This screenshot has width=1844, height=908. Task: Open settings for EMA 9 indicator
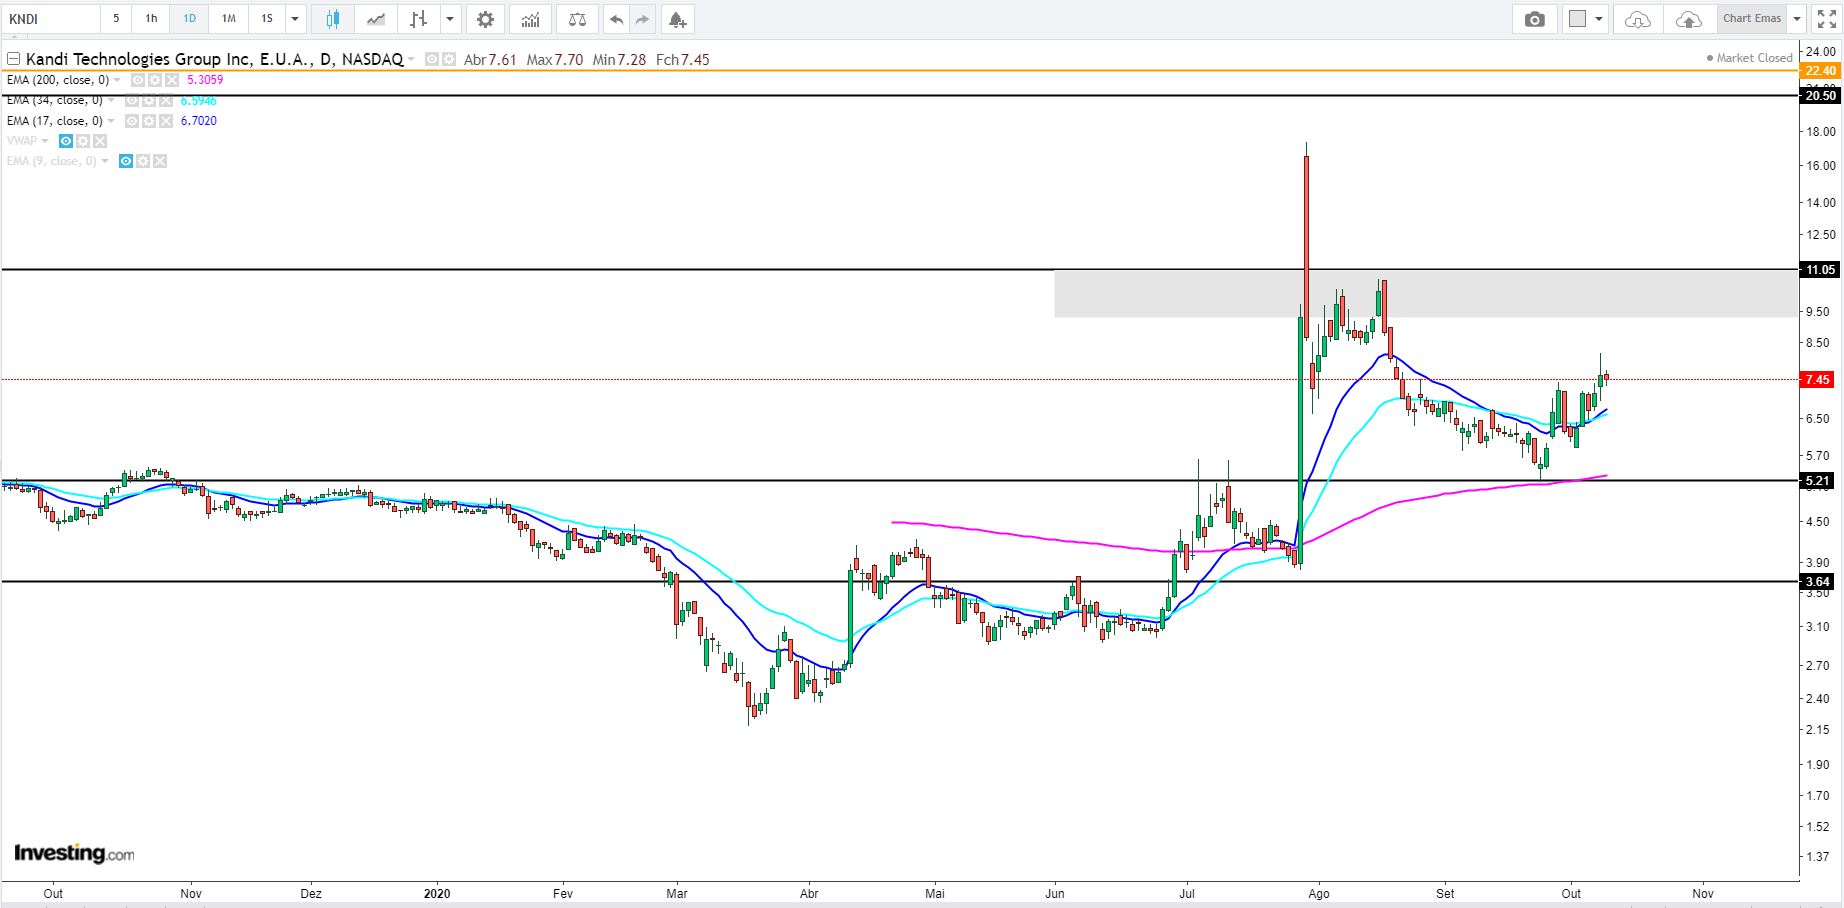coord(143,161)
